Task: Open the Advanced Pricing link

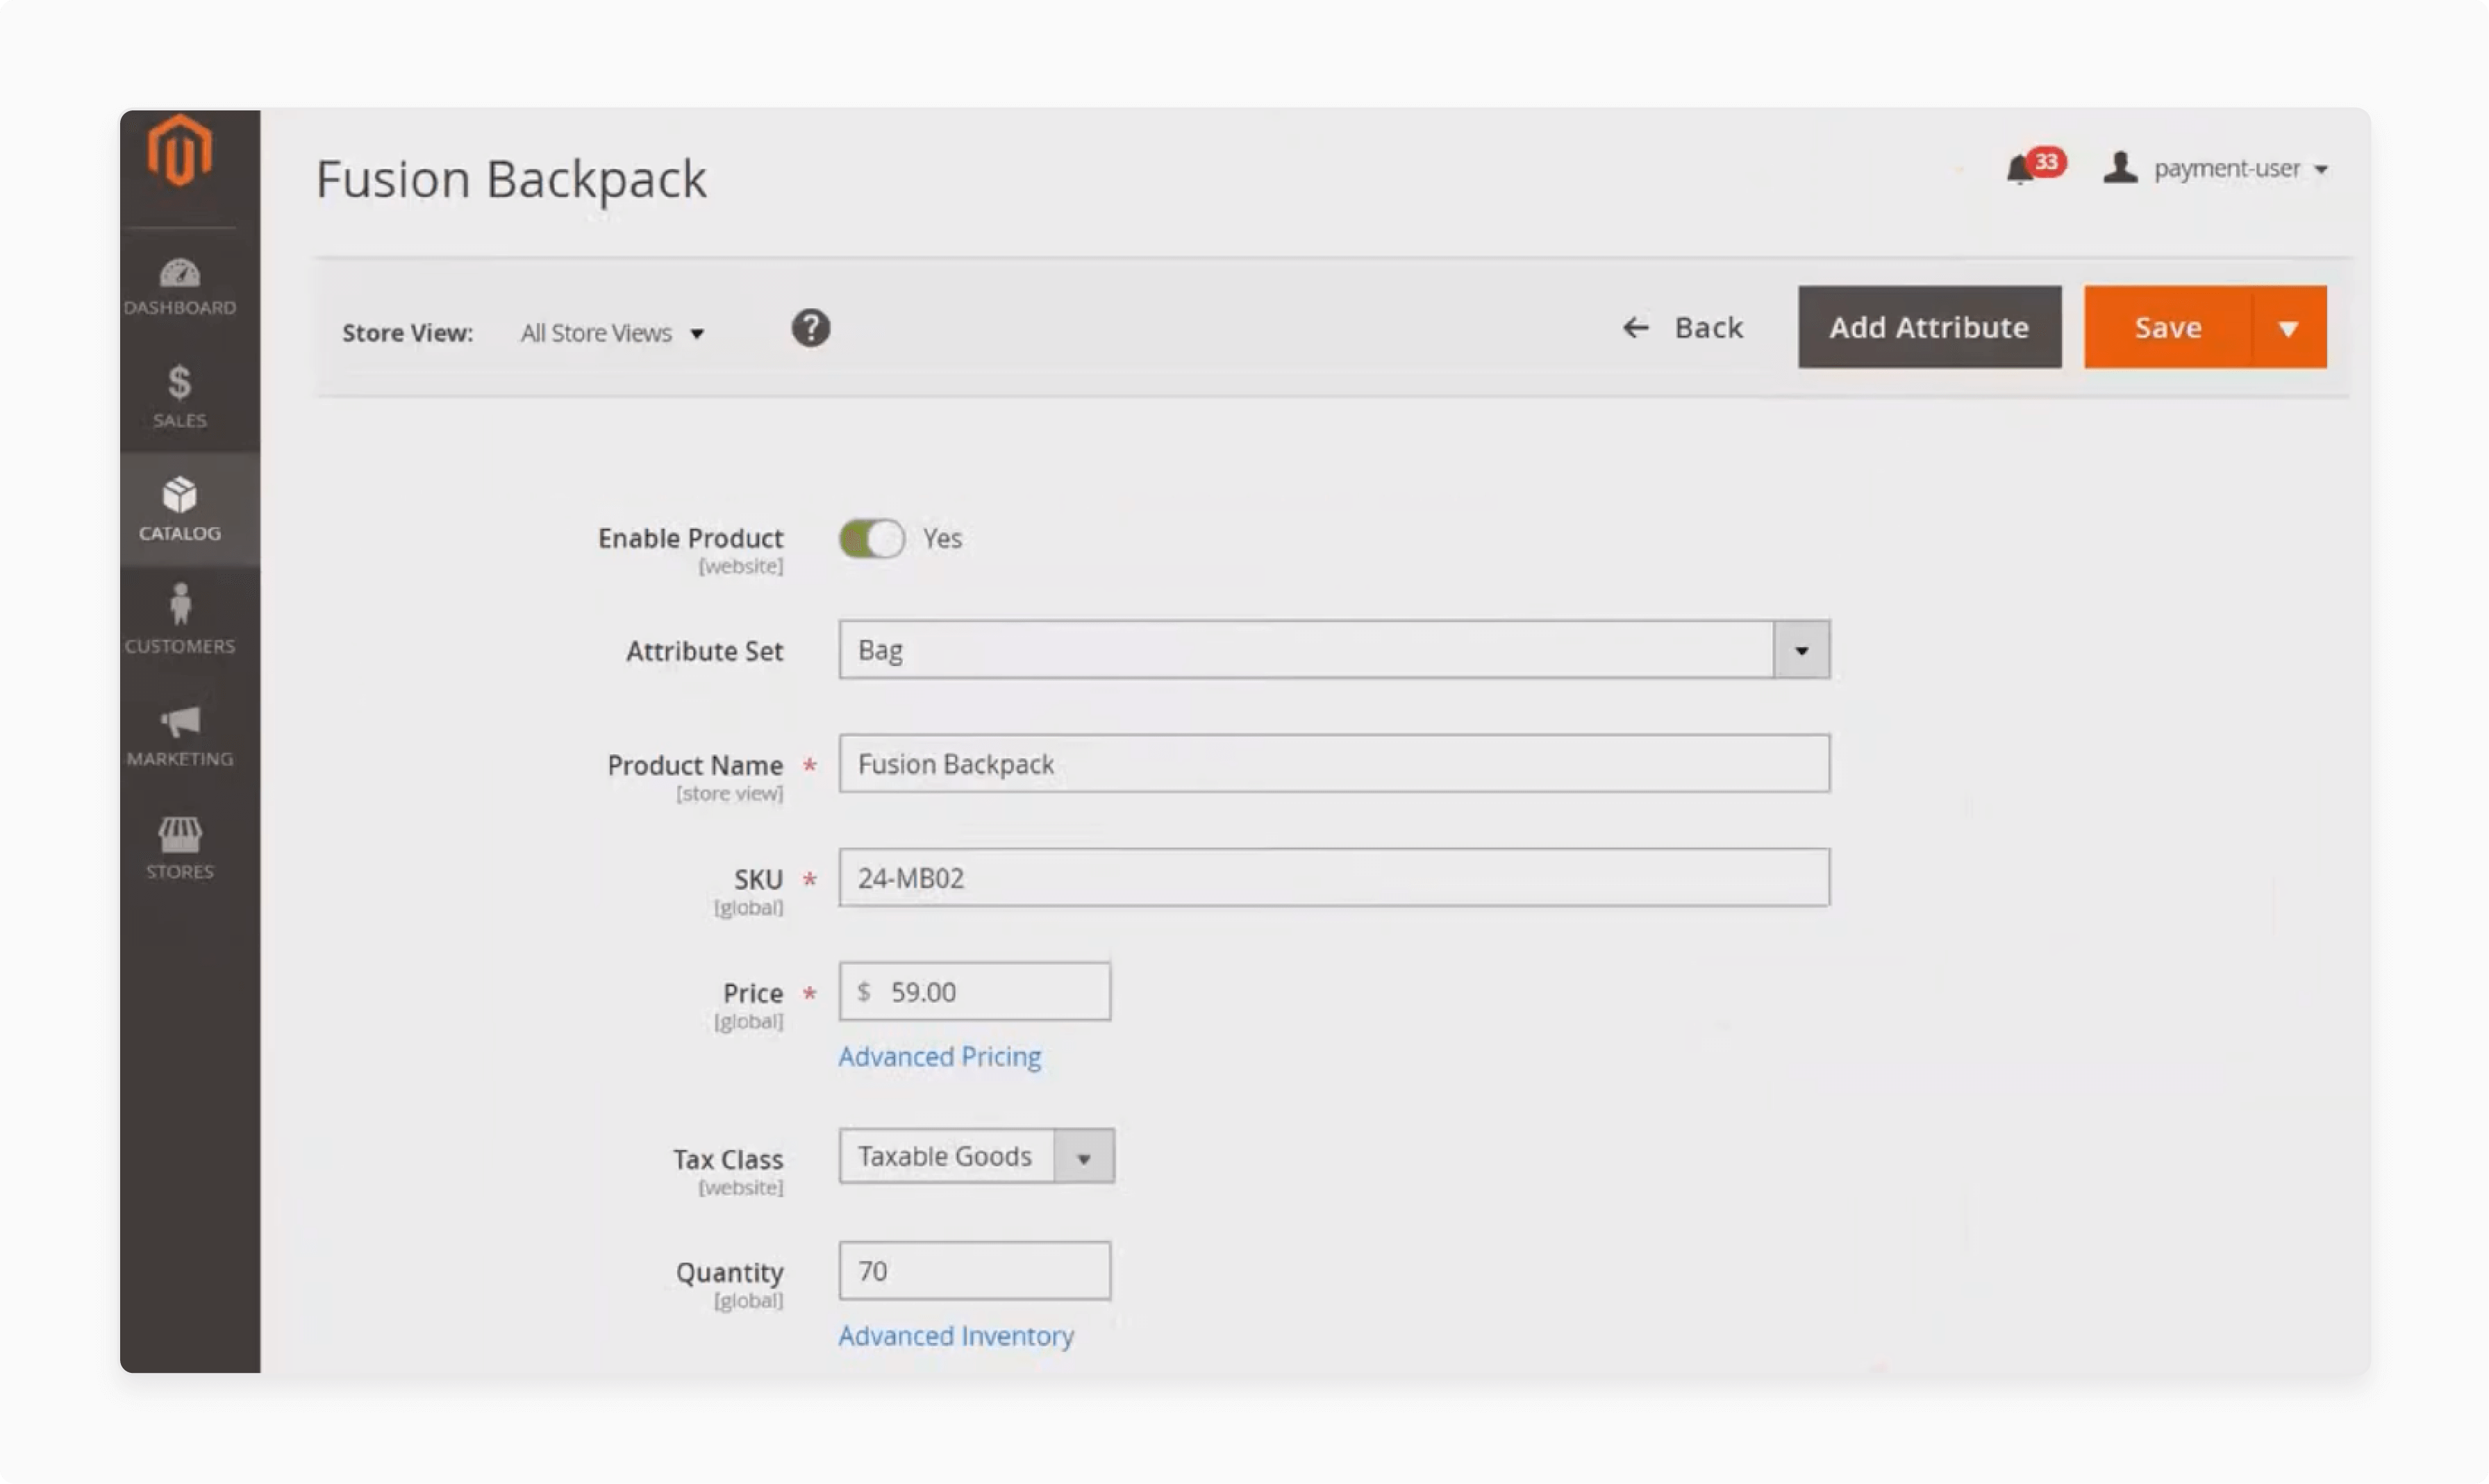Action: point(939,1057)
